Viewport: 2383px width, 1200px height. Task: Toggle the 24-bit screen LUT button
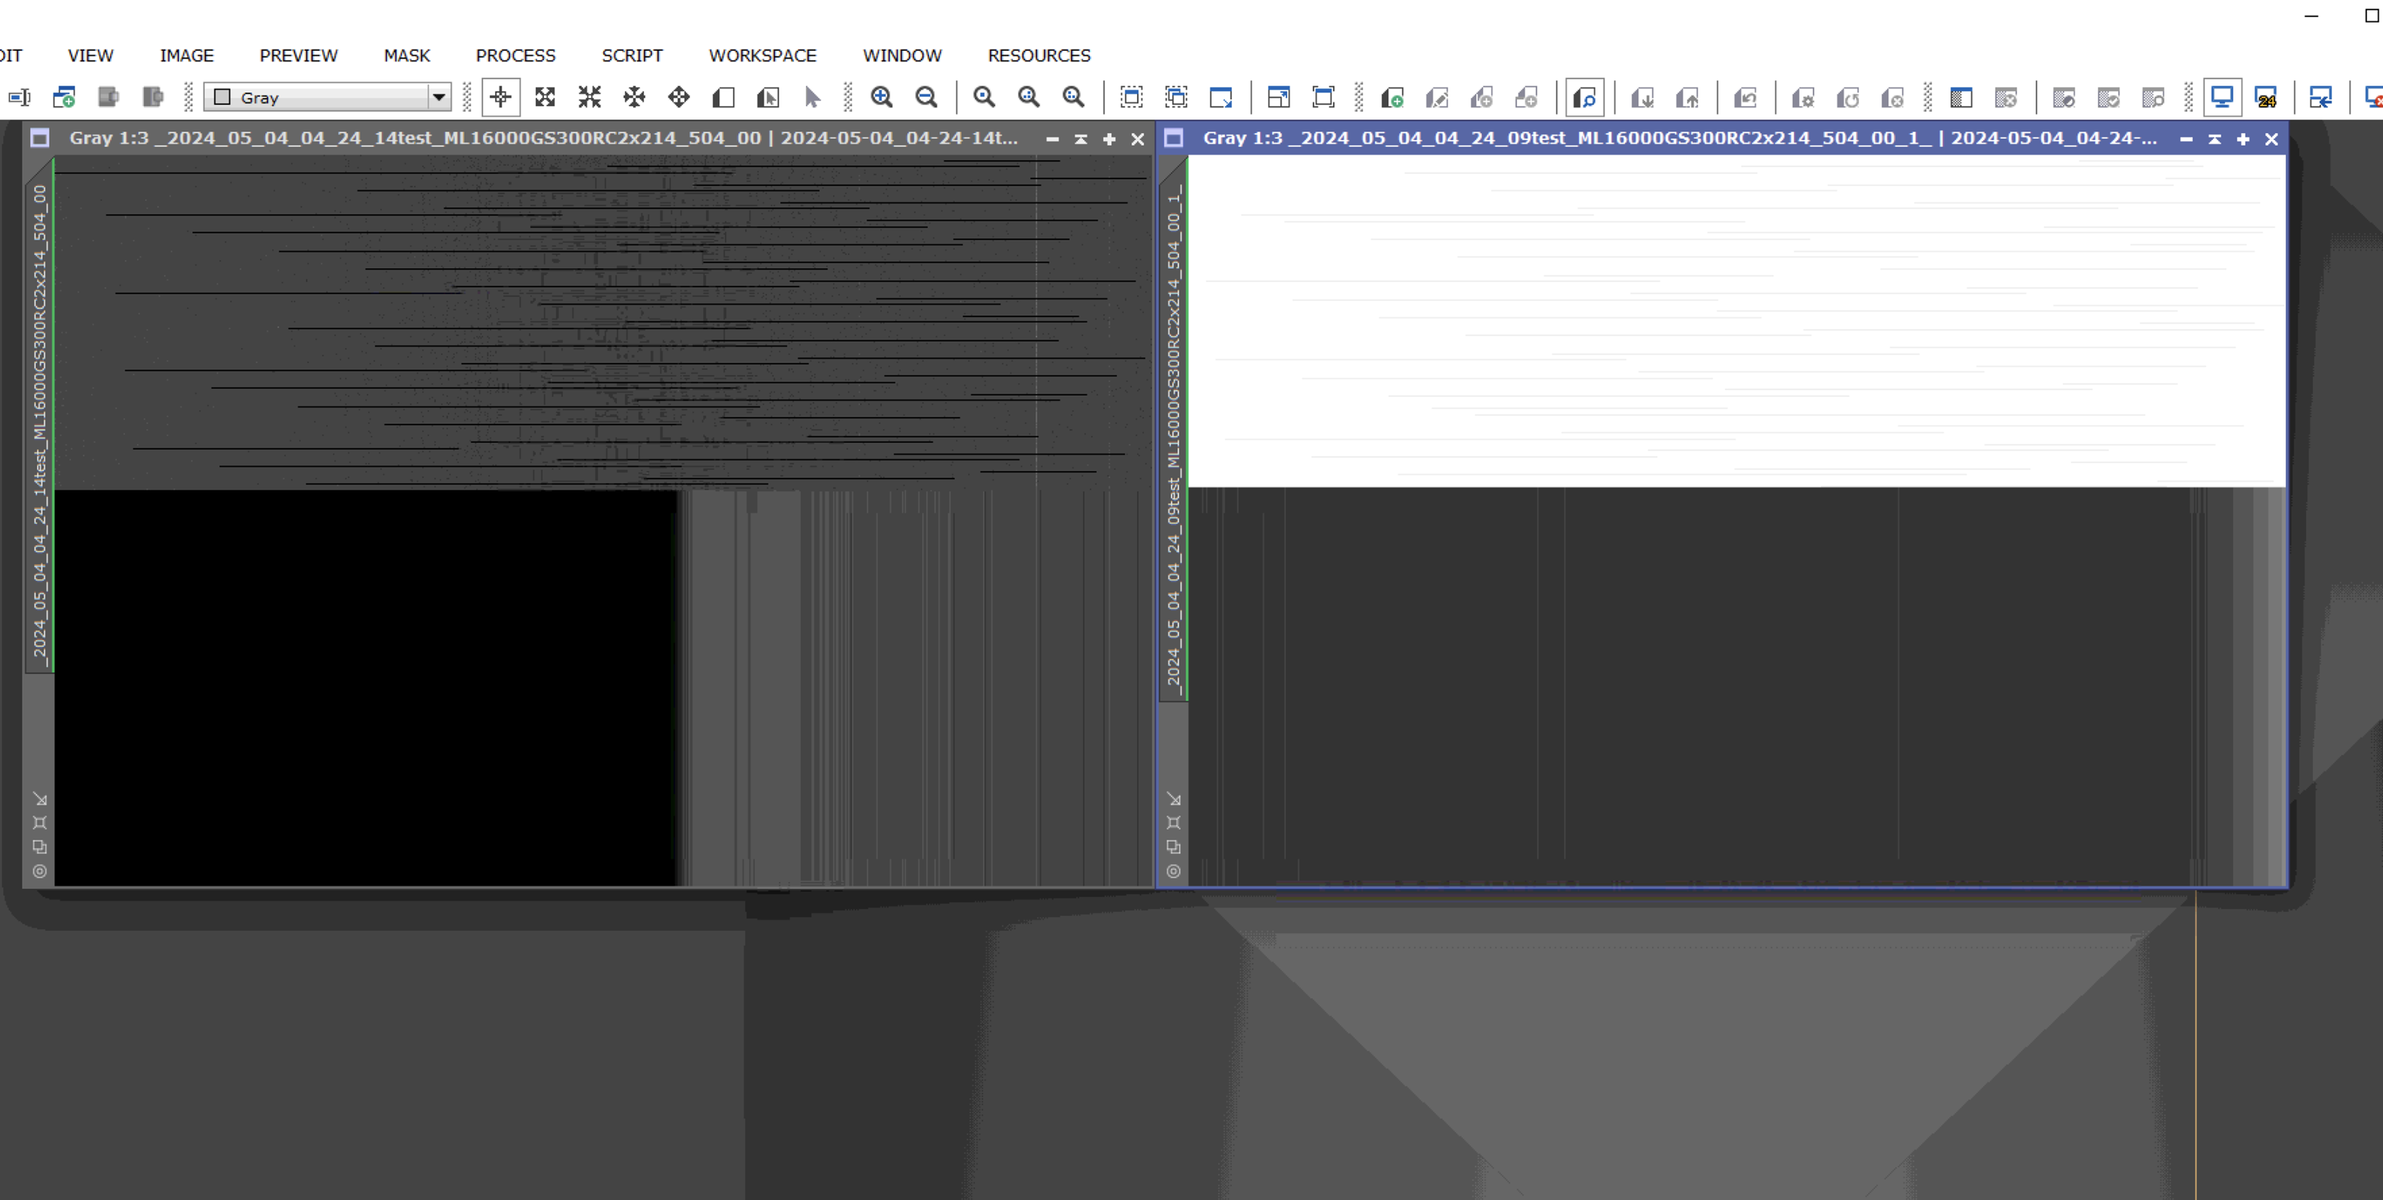click(x=2266, y=97)
